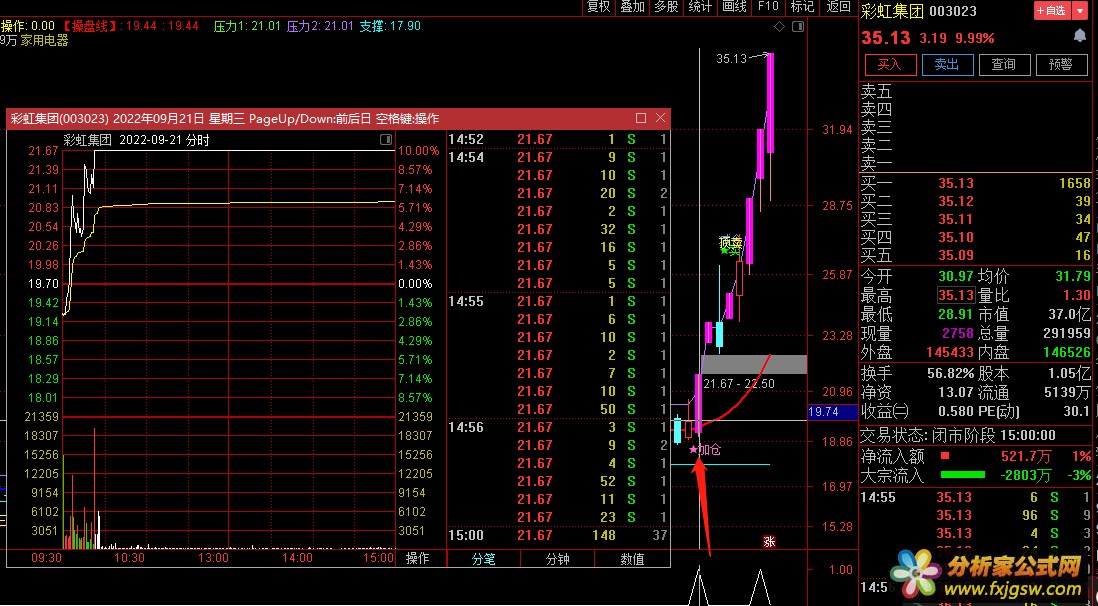Viewport: 1098px width, 606px height.
Task: Click the 压力1: 21.01 indicator label
Action: tap(246, 26)
